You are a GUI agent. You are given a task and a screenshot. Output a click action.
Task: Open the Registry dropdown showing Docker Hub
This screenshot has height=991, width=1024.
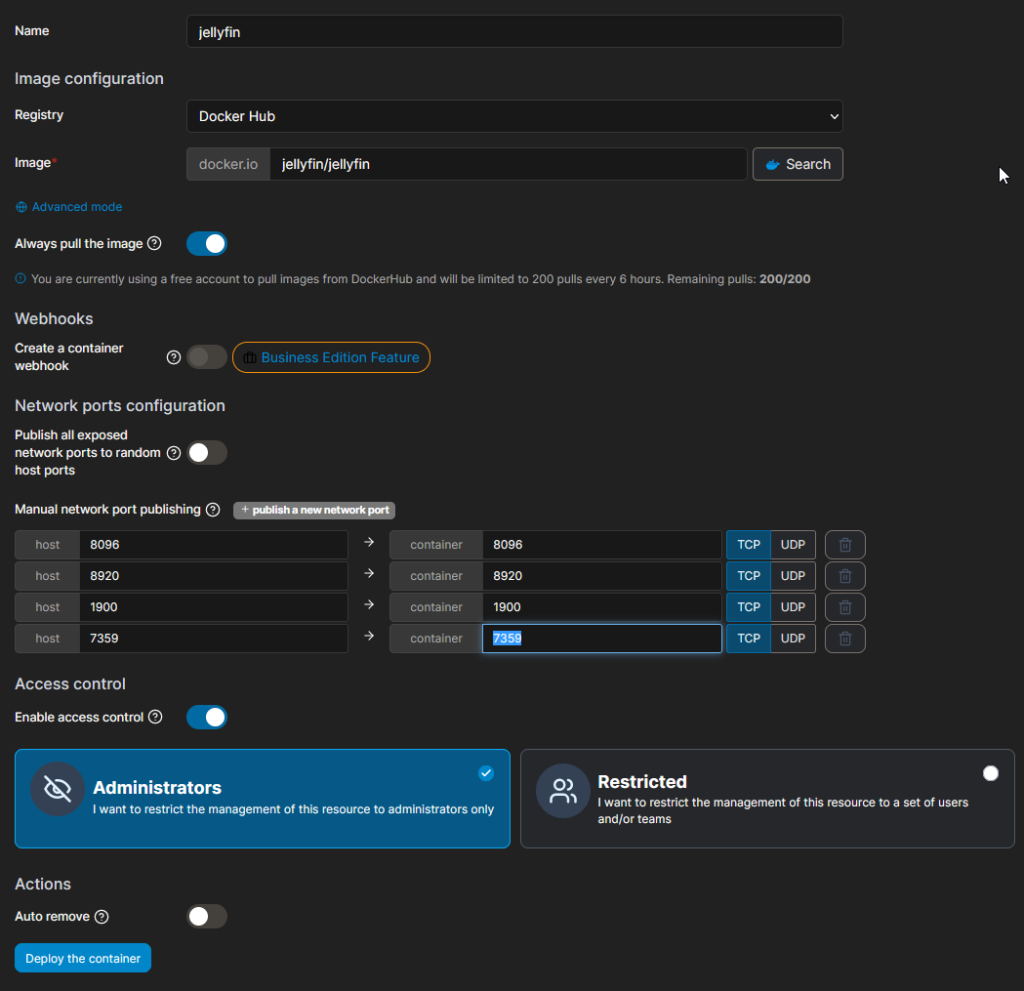[515, 116]
